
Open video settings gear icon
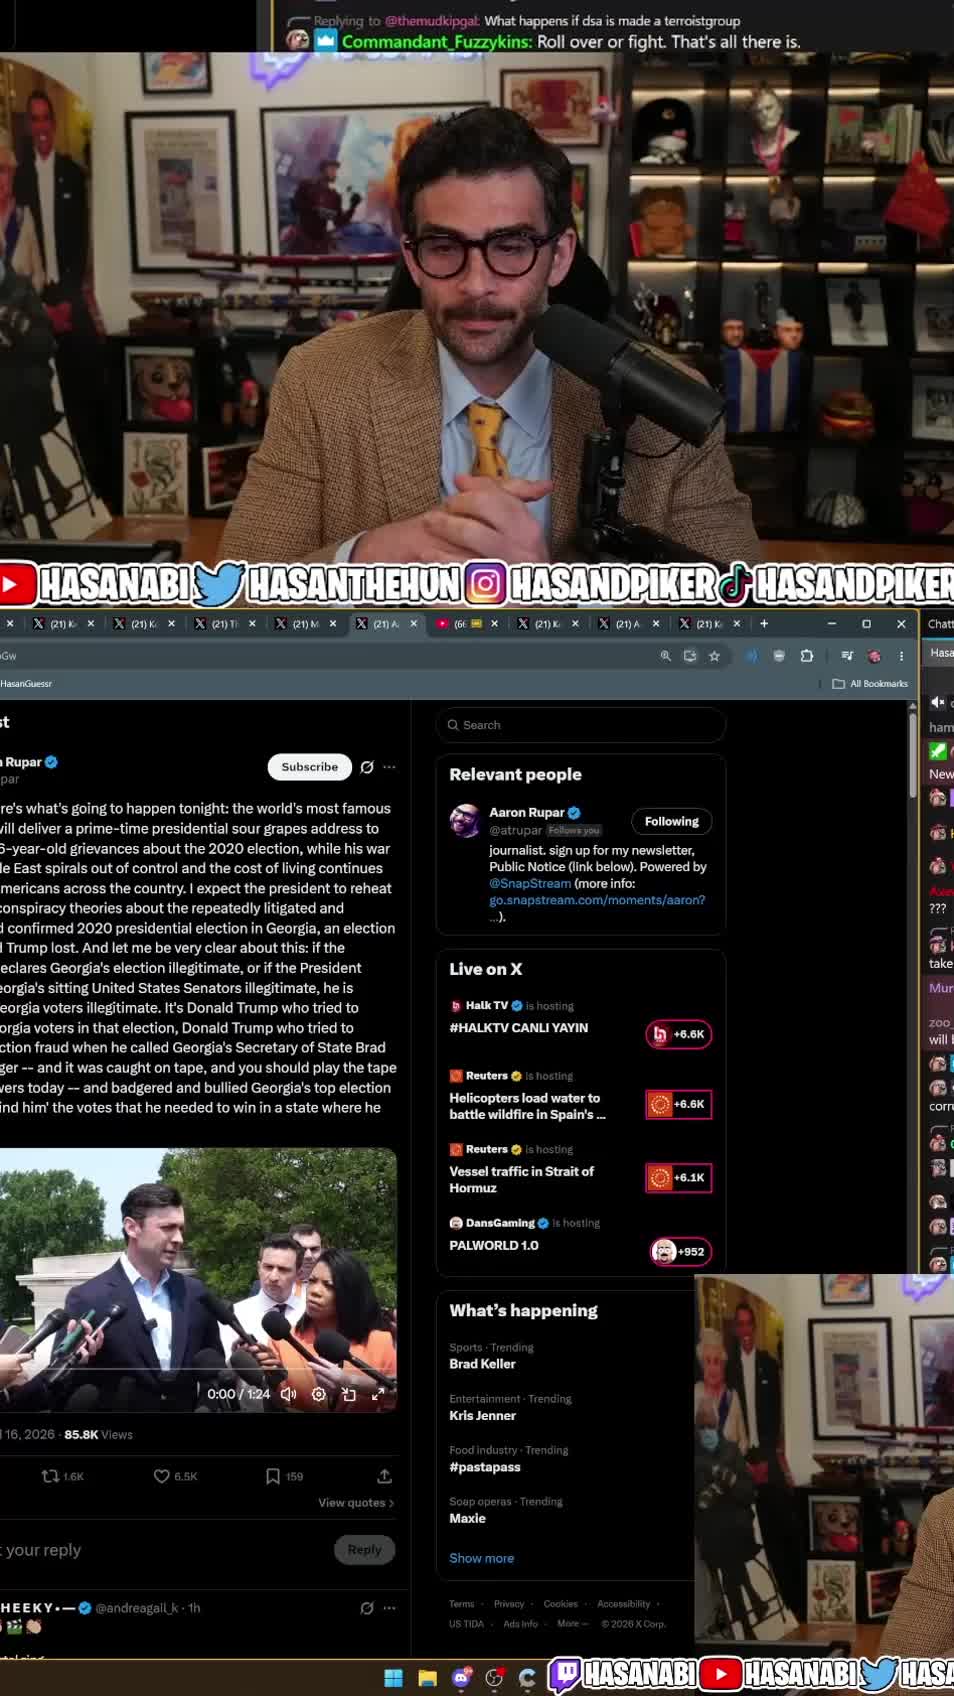coord(318,1394)
